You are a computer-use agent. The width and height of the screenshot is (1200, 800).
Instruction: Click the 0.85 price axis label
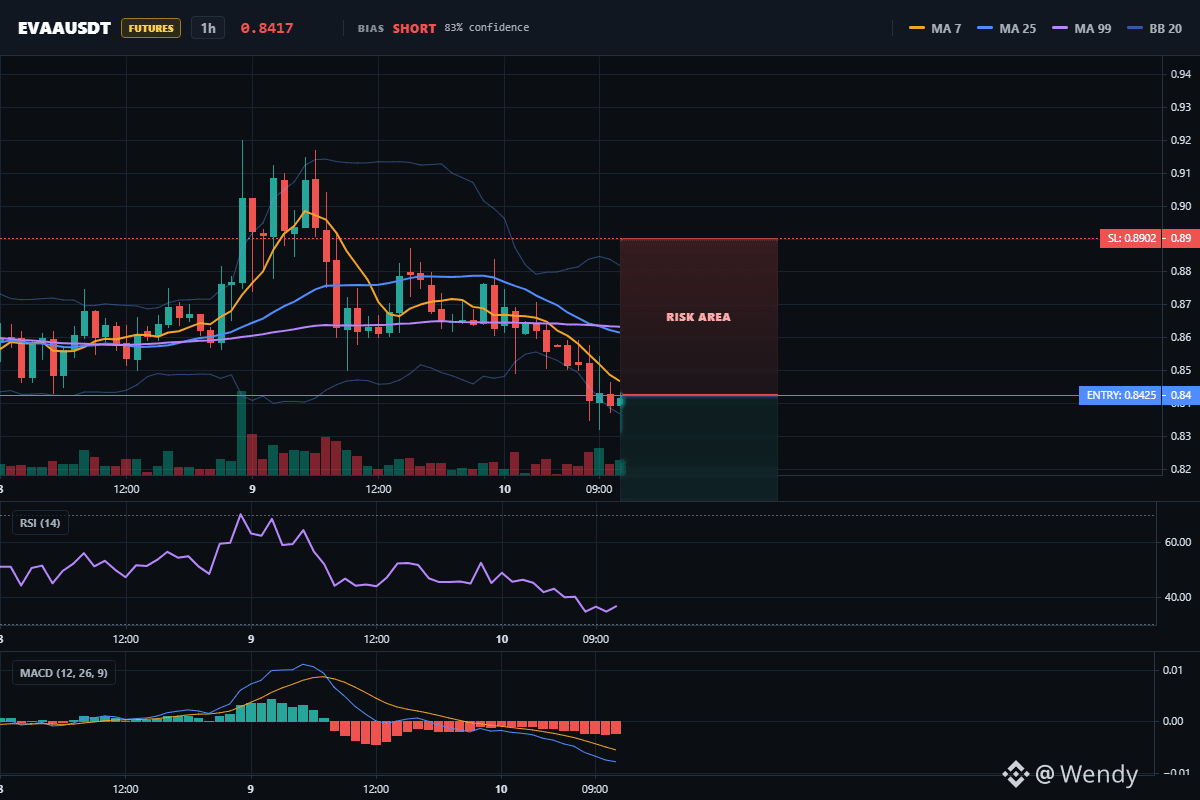pos(1180,370)
